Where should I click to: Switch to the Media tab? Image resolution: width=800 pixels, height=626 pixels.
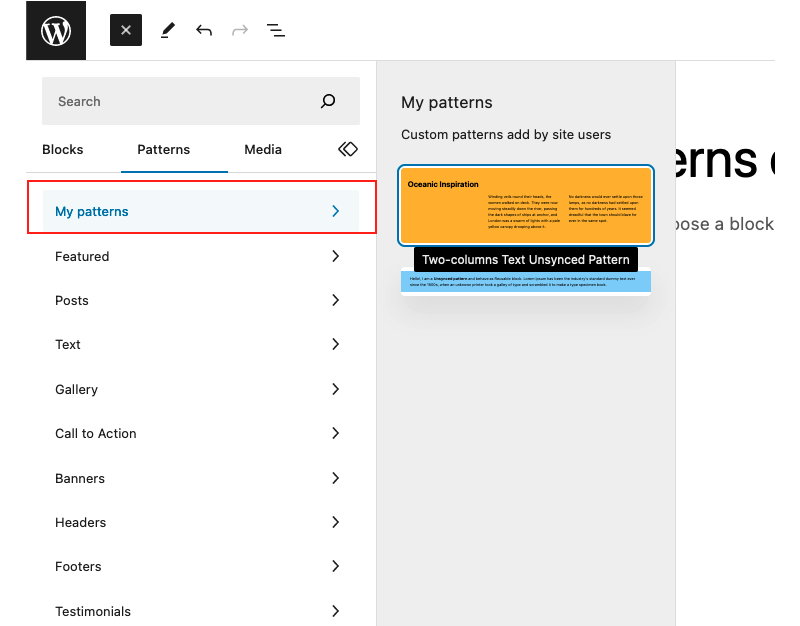click(x=263, y=149)
